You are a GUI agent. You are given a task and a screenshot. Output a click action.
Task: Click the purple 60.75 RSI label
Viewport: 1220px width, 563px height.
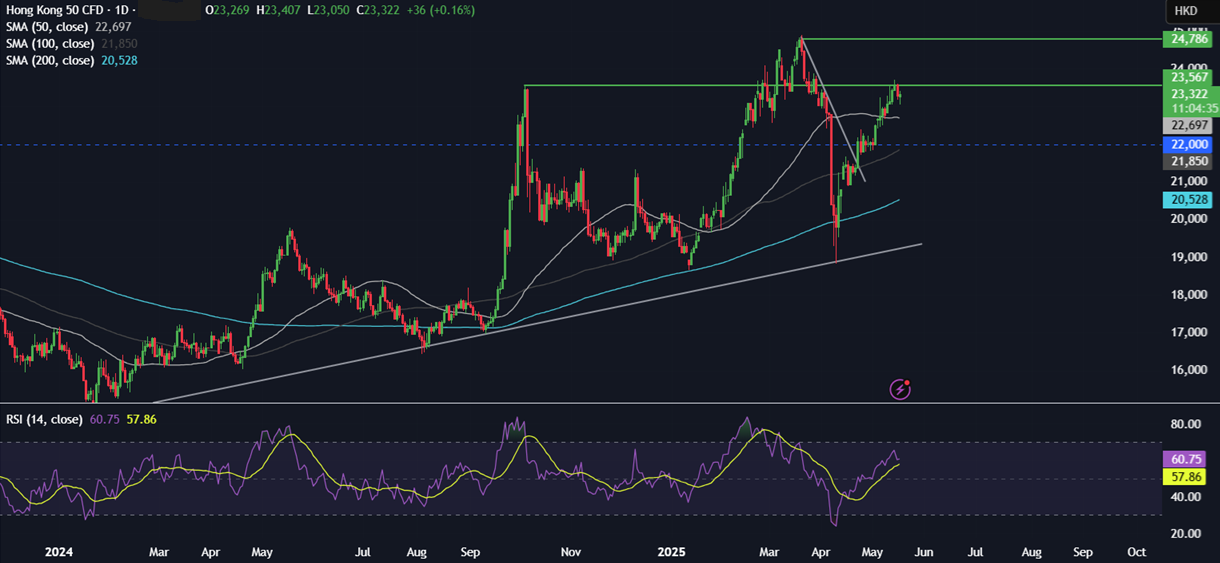point(1185,458)
